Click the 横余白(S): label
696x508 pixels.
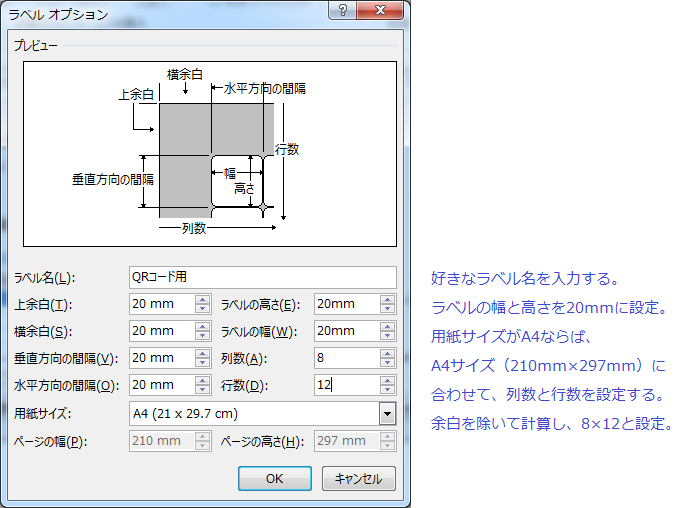[43, 332]
